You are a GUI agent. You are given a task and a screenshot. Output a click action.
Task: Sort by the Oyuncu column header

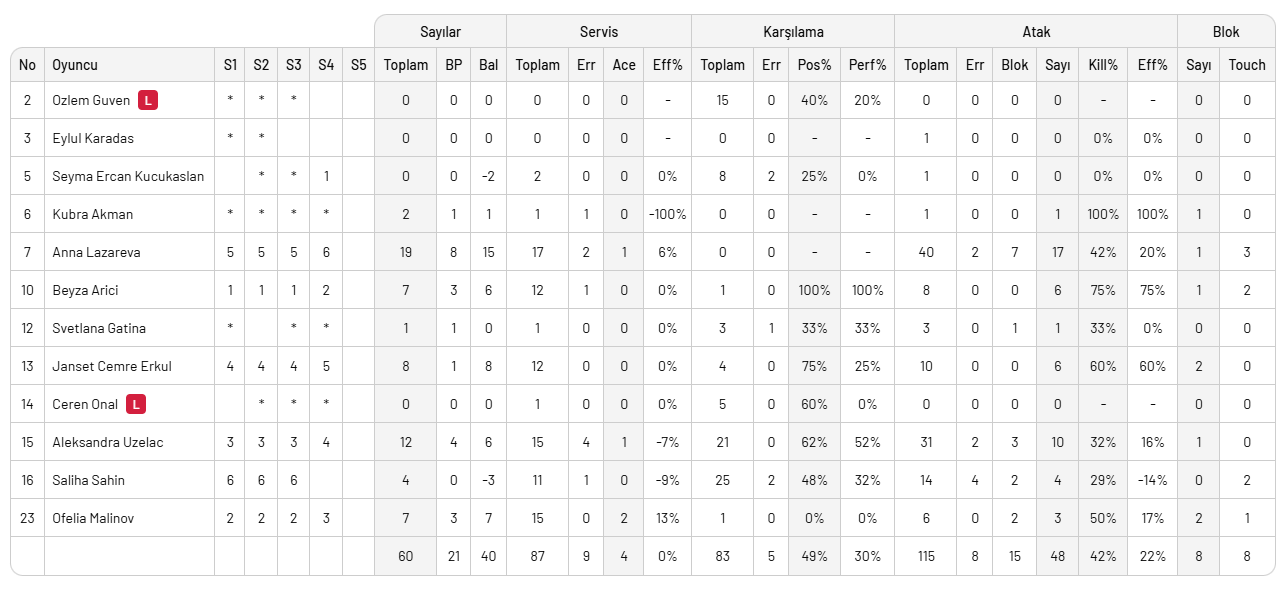pyautogui.click(x=75, y=65)
